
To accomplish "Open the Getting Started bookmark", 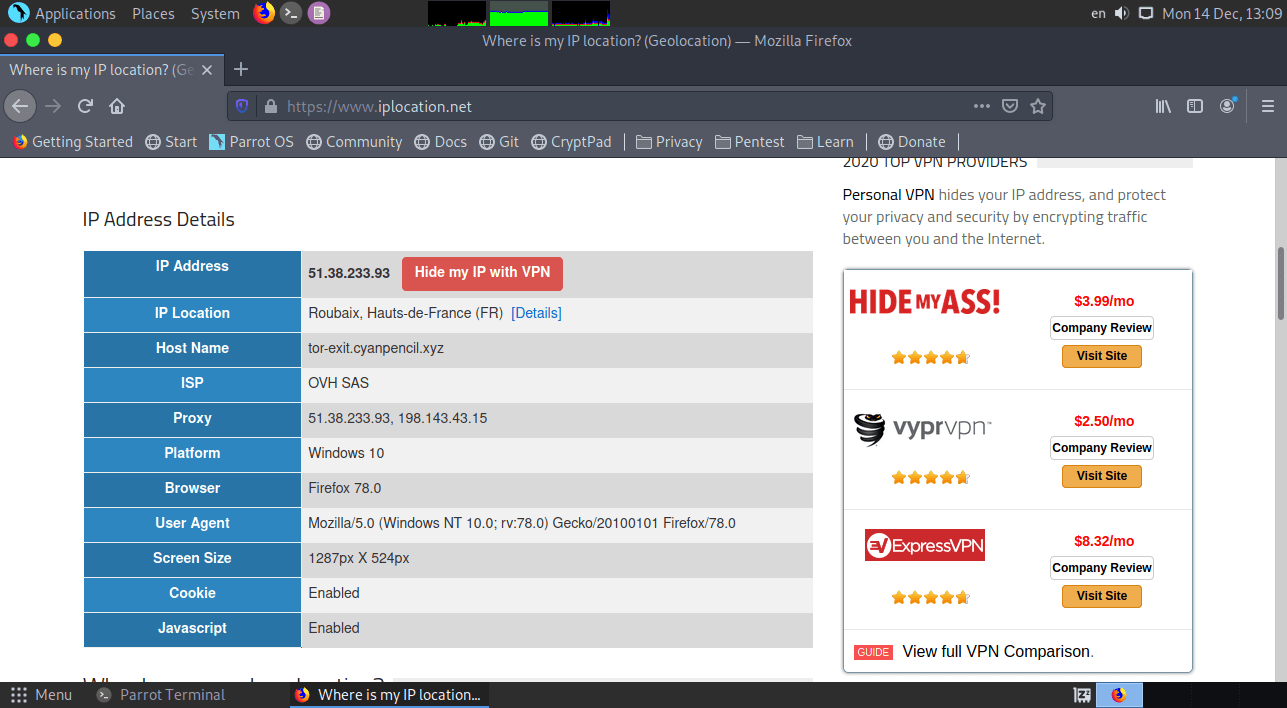I will 73,142.
